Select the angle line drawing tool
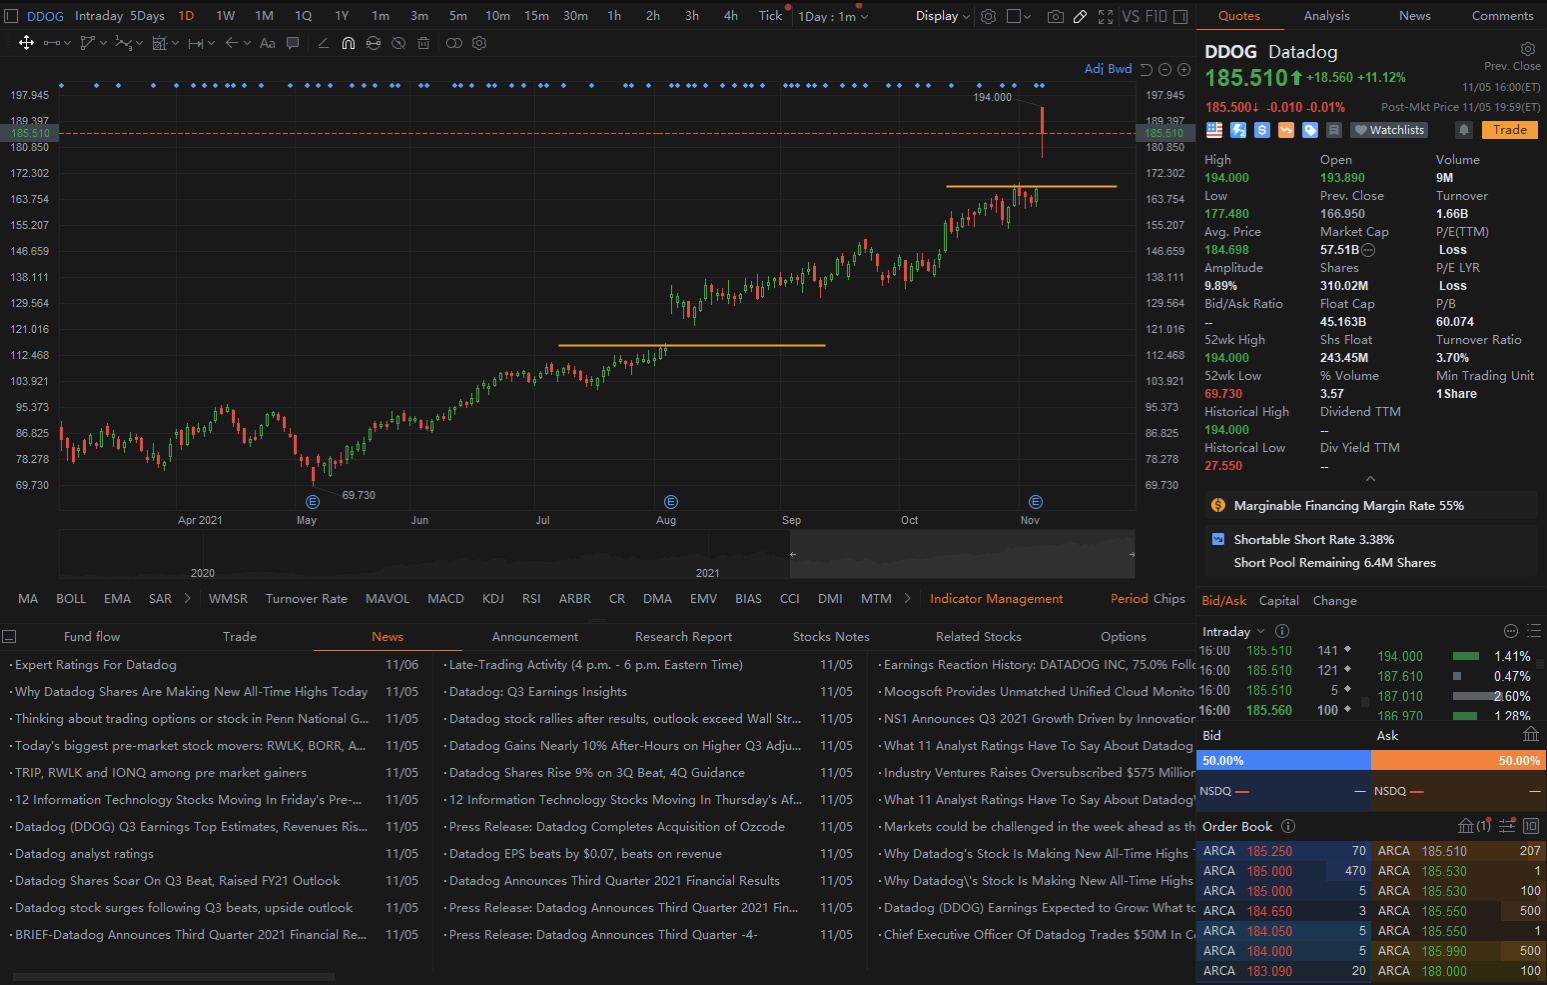 pyautogui.click(x=322, y=43)
